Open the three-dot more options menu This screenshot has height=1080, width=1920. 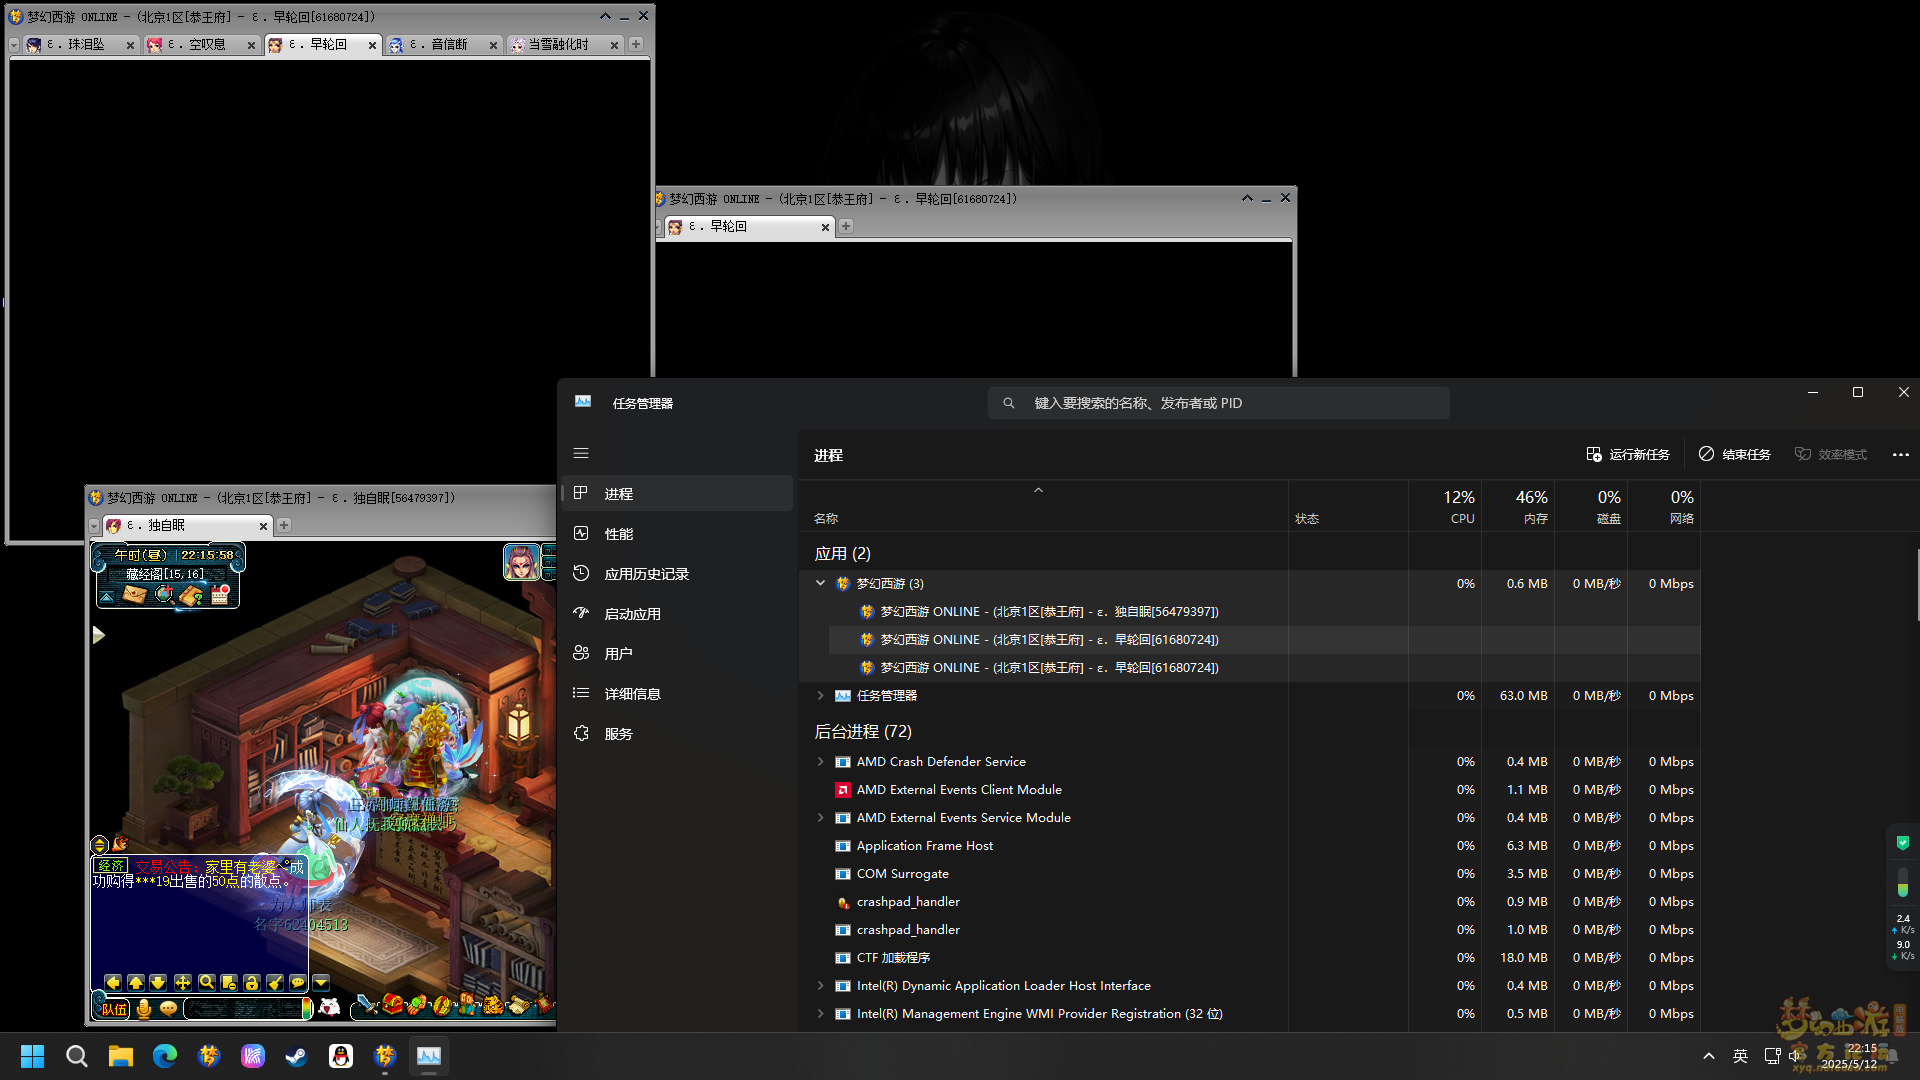click(x=1901, y=455)
